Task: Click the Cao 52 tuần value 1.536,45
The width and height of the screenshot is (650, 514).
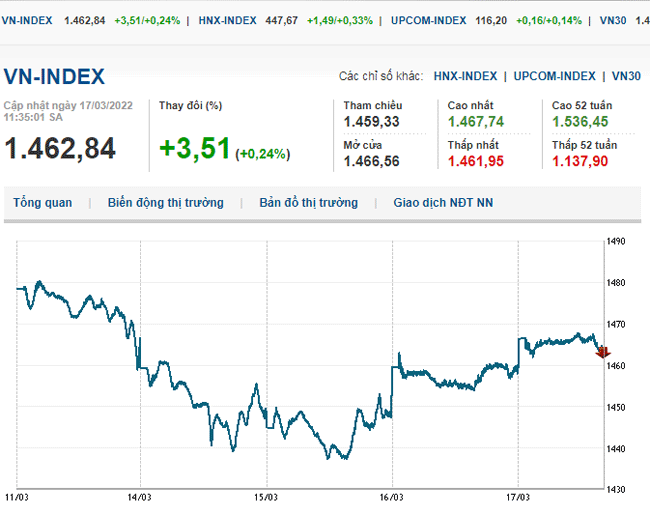Action: click(580, 121)
